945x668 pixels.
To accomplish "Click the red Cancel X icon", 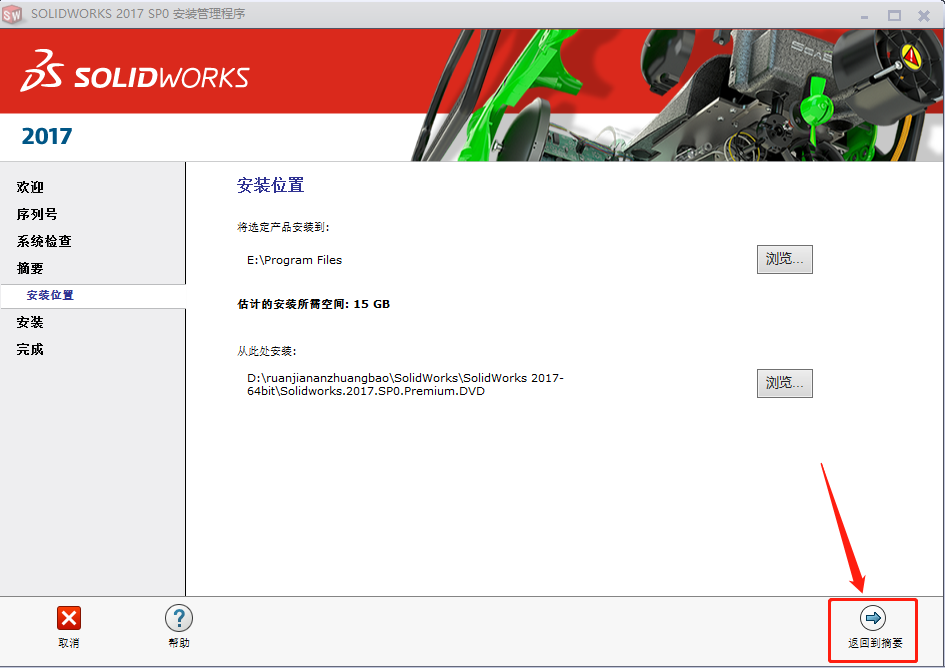I will click(x=69, y=618).
